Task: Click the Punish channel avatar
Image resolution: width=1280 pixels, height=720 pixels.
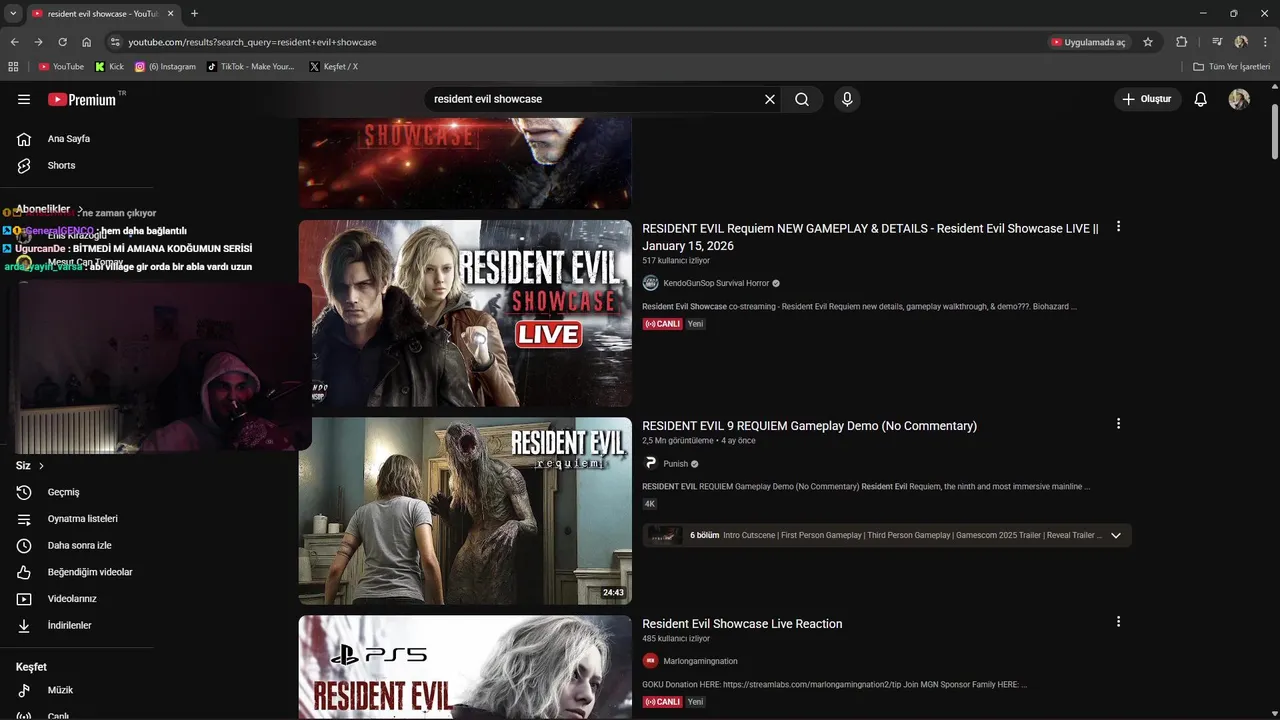Action: tap(650, 464)
